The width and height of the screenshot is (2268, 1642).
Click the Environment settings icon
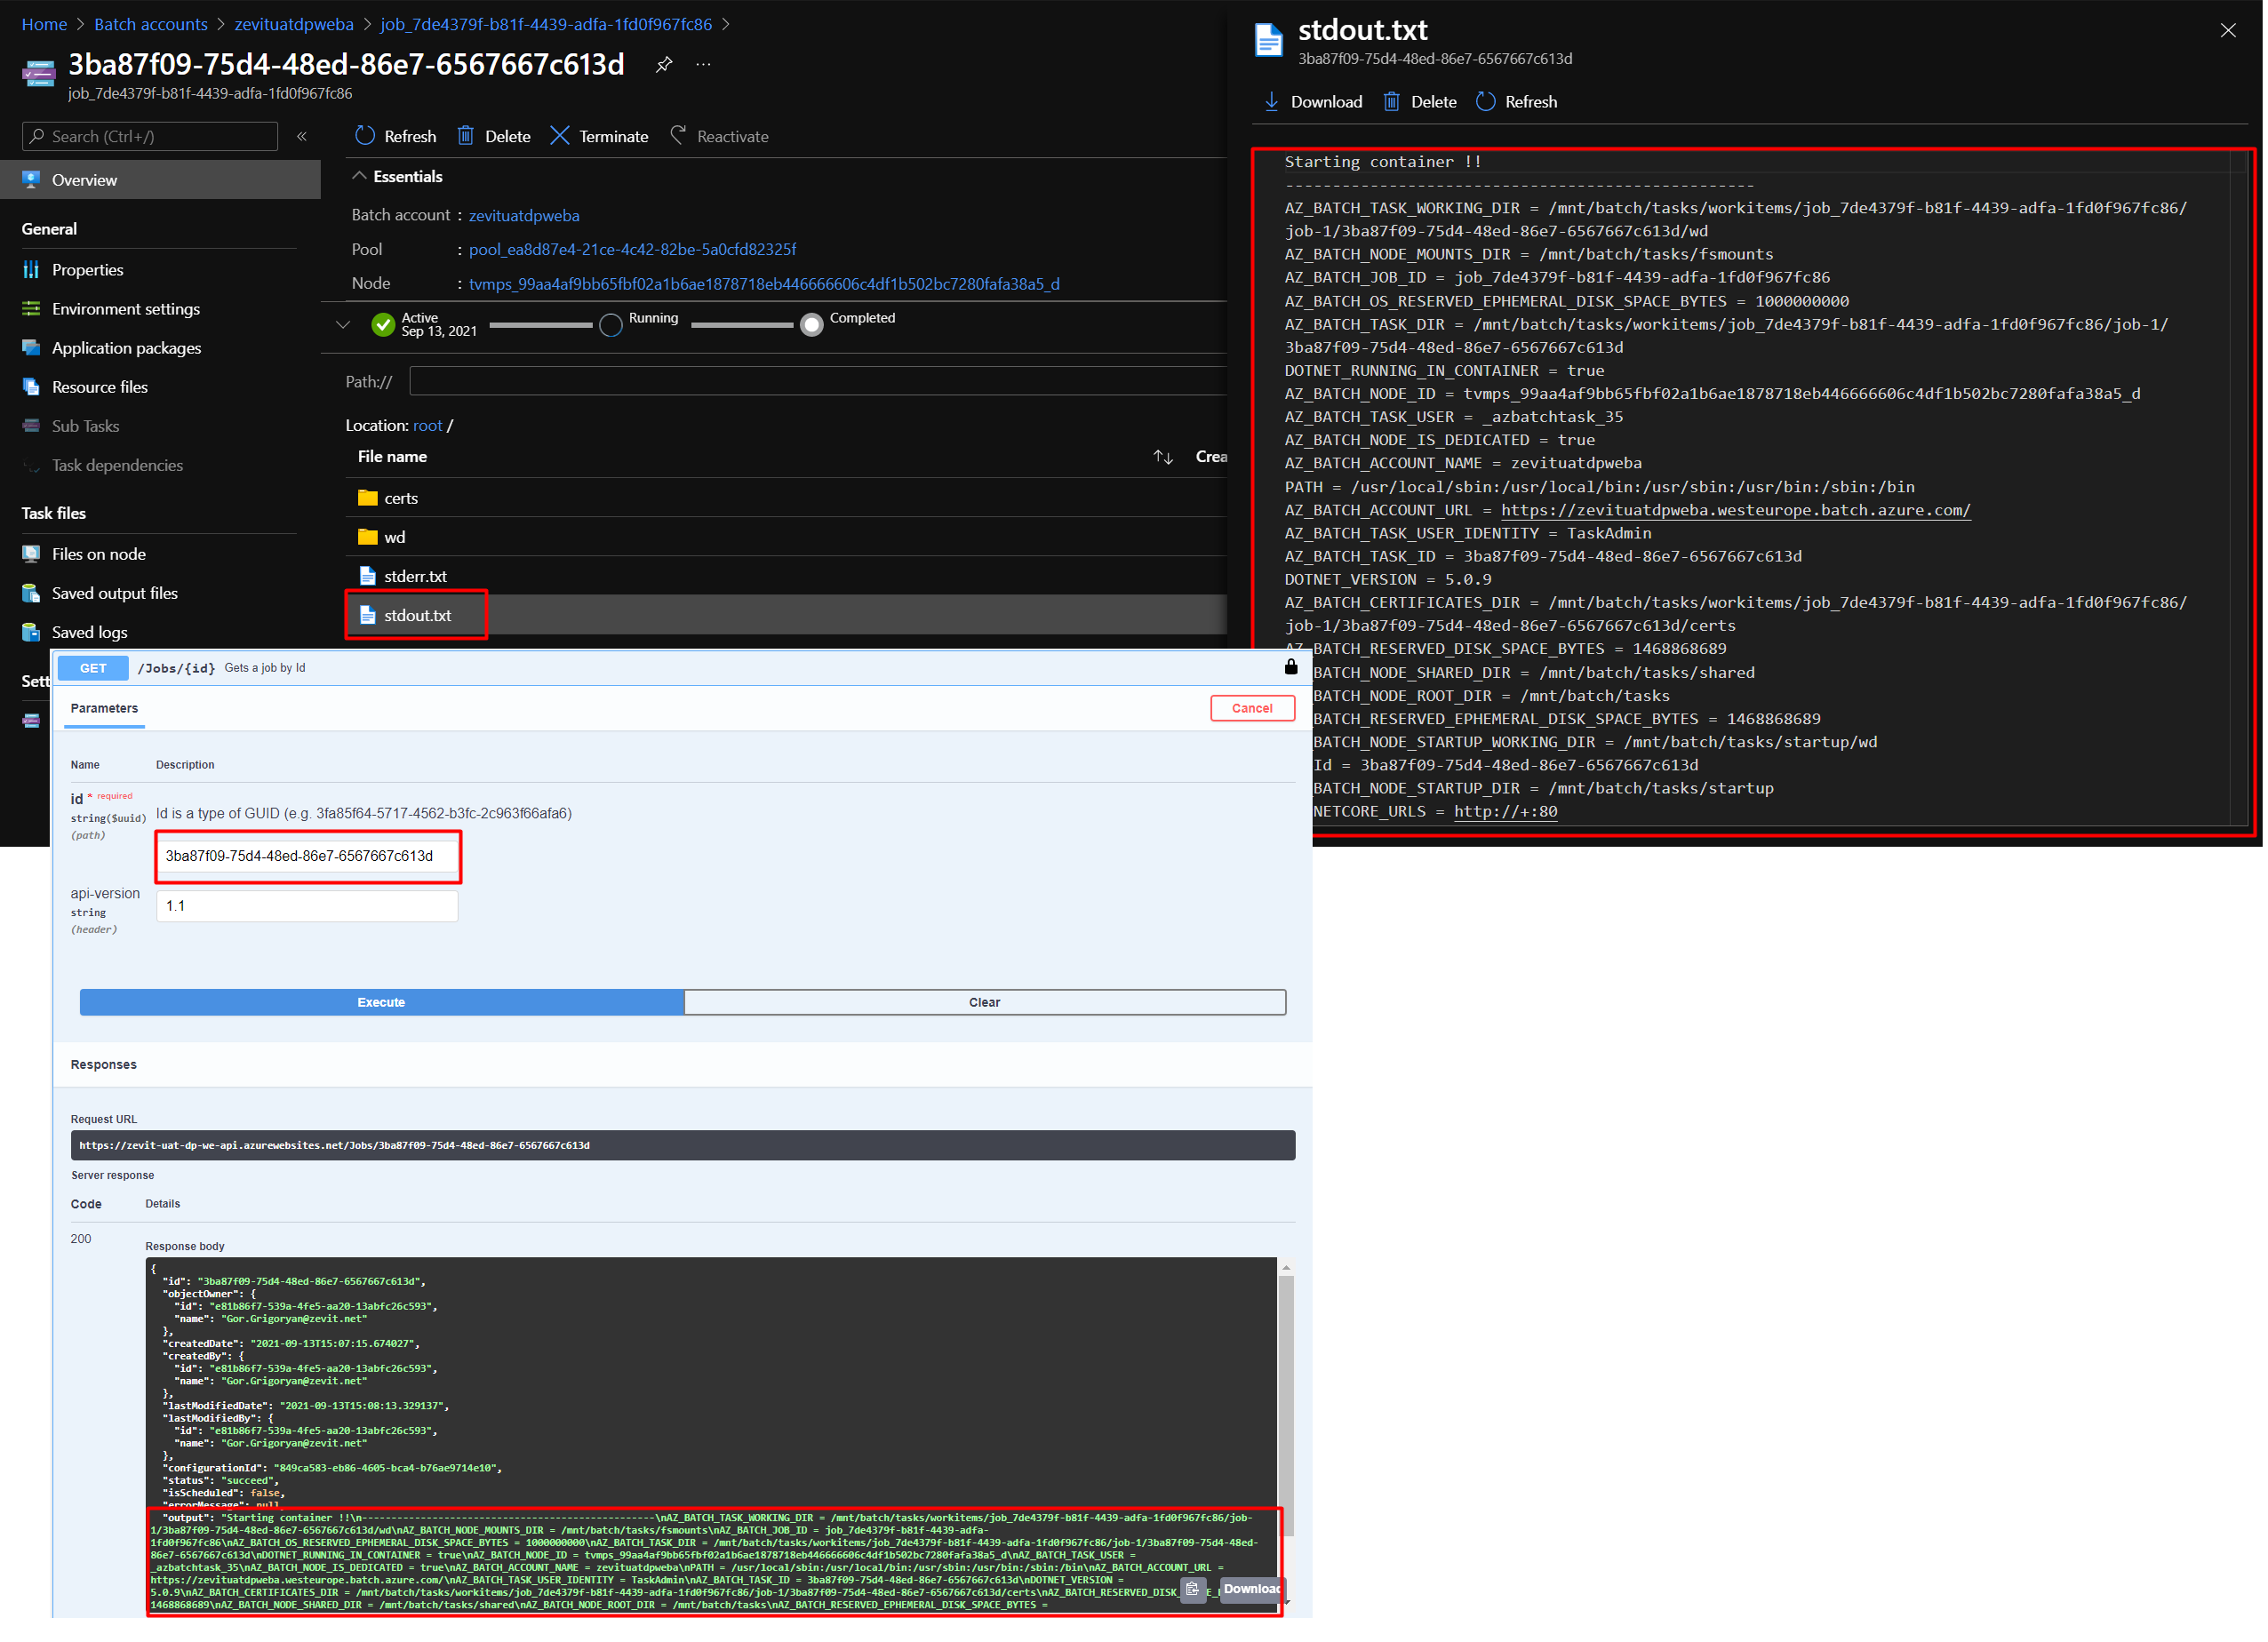point(32,309)
